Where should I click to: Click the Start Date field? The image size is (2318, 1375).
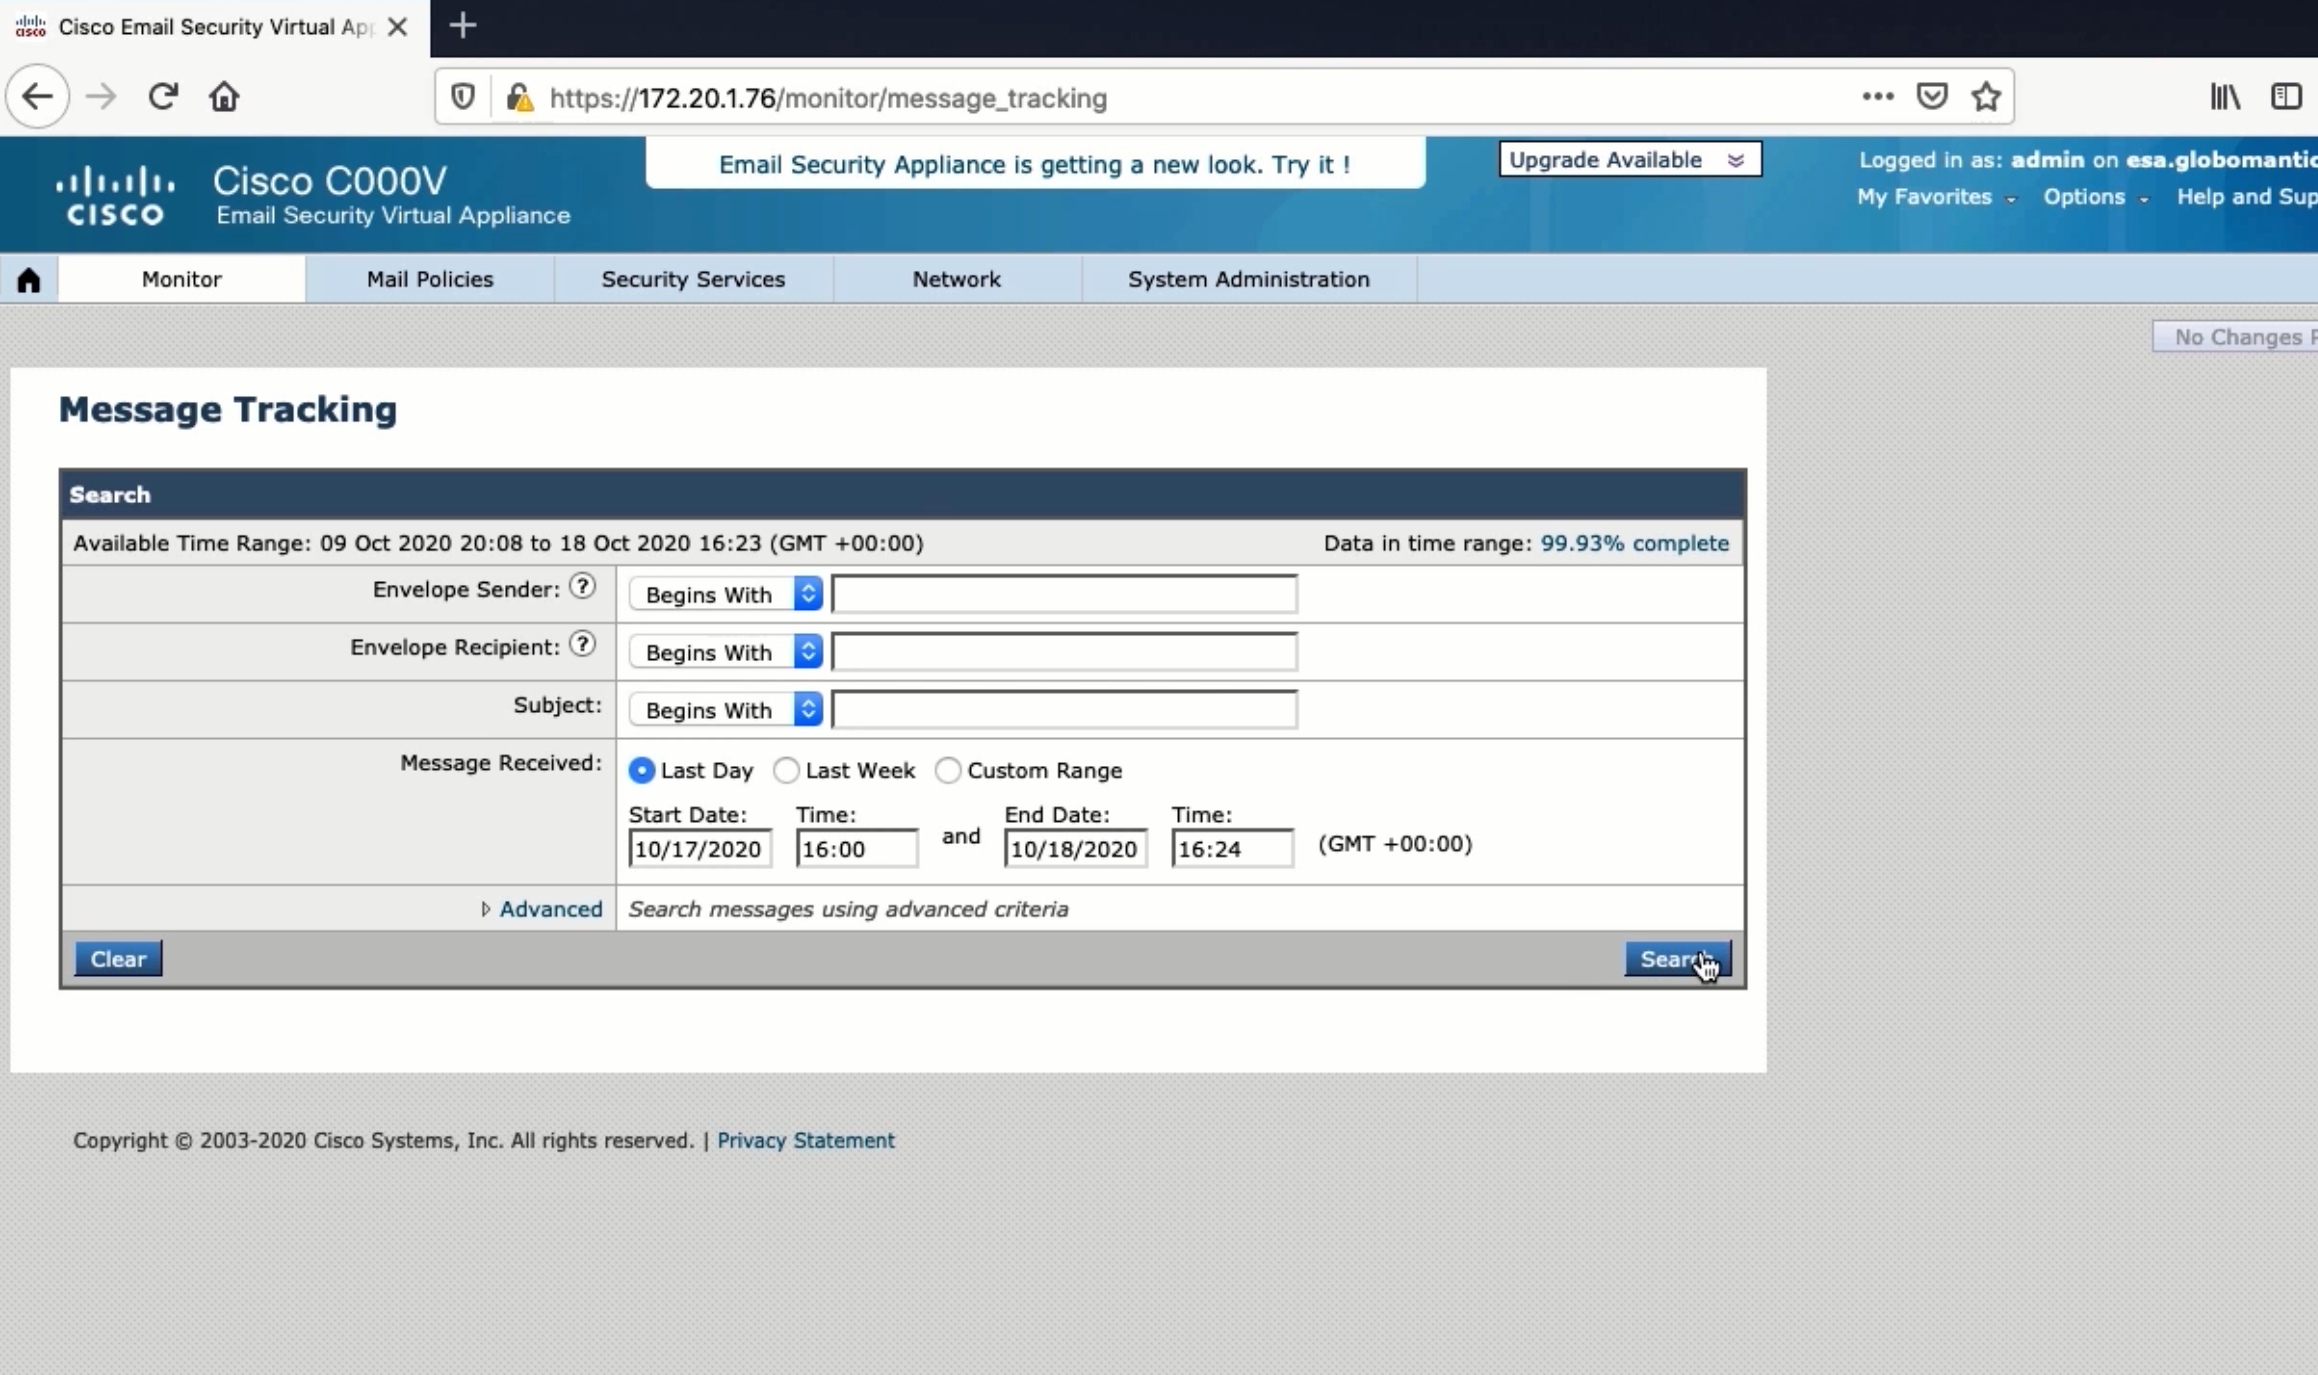700,849
